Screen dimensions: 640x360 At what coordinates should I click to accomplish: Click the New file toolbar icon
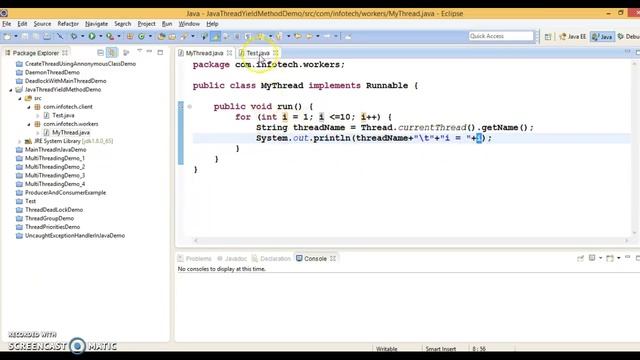click(7, 37)
